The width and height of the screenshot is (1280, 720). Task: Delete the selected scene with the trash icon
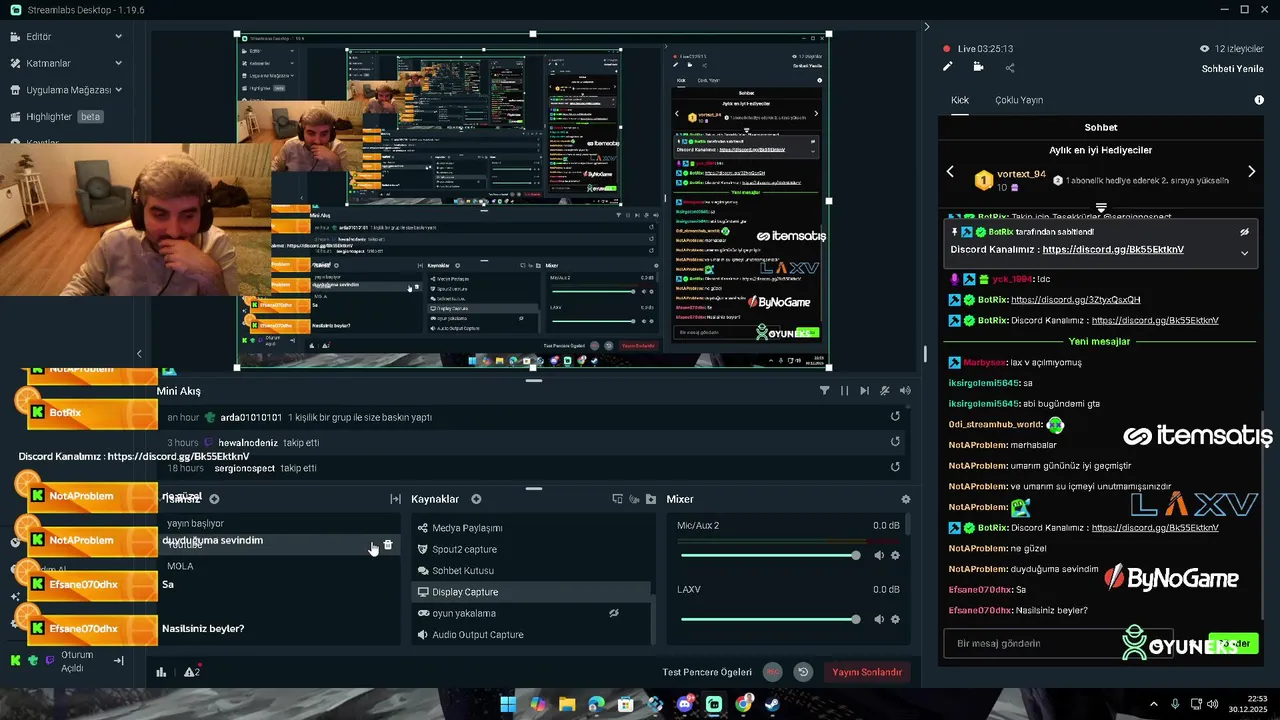click(x=388, y=545)
